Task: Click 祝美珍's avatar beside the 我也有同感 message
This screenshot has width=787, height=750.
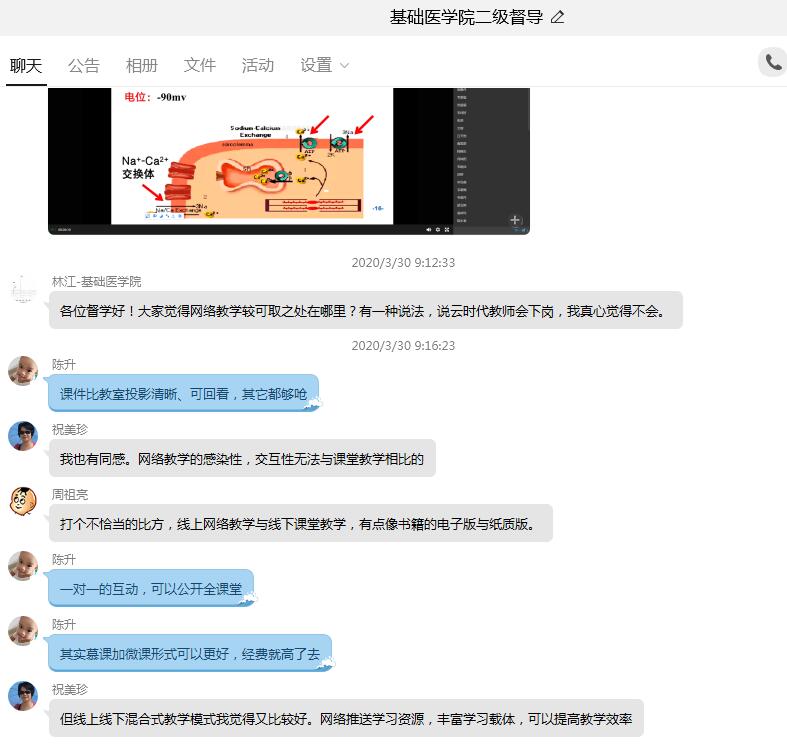Action: click(x=23, y=436)
